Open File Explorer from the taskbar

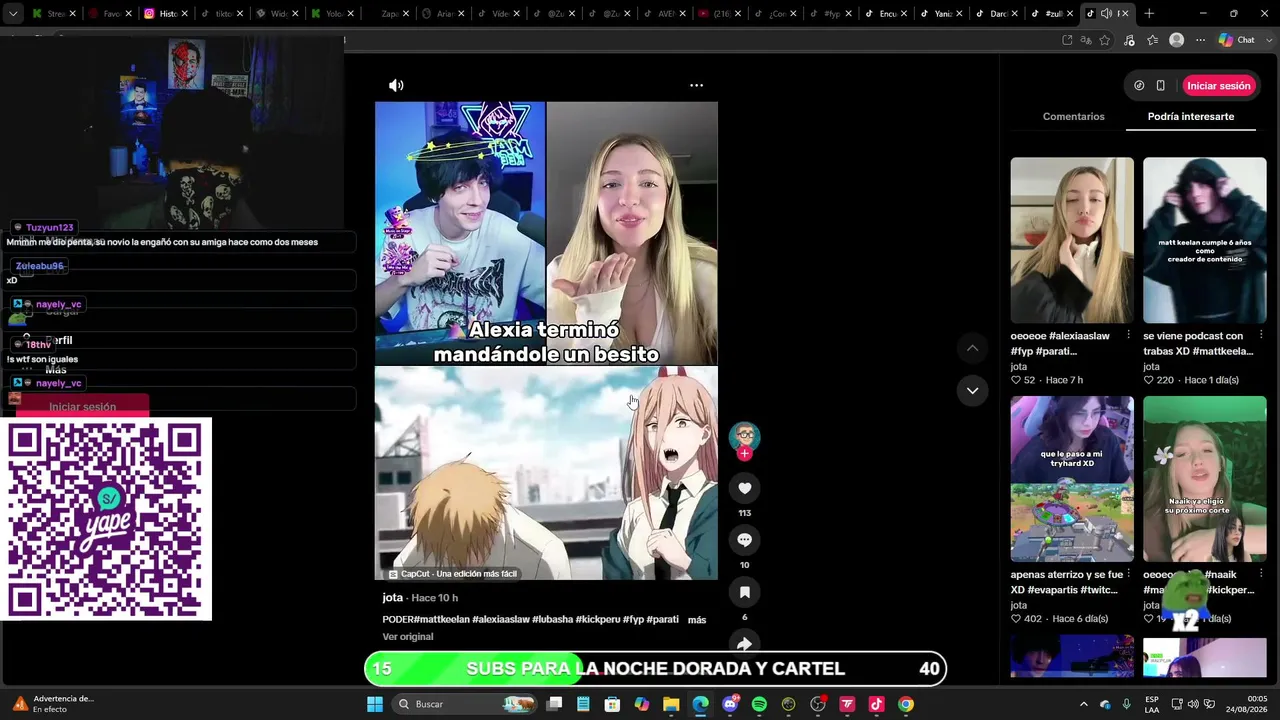[x=671, y=704]
